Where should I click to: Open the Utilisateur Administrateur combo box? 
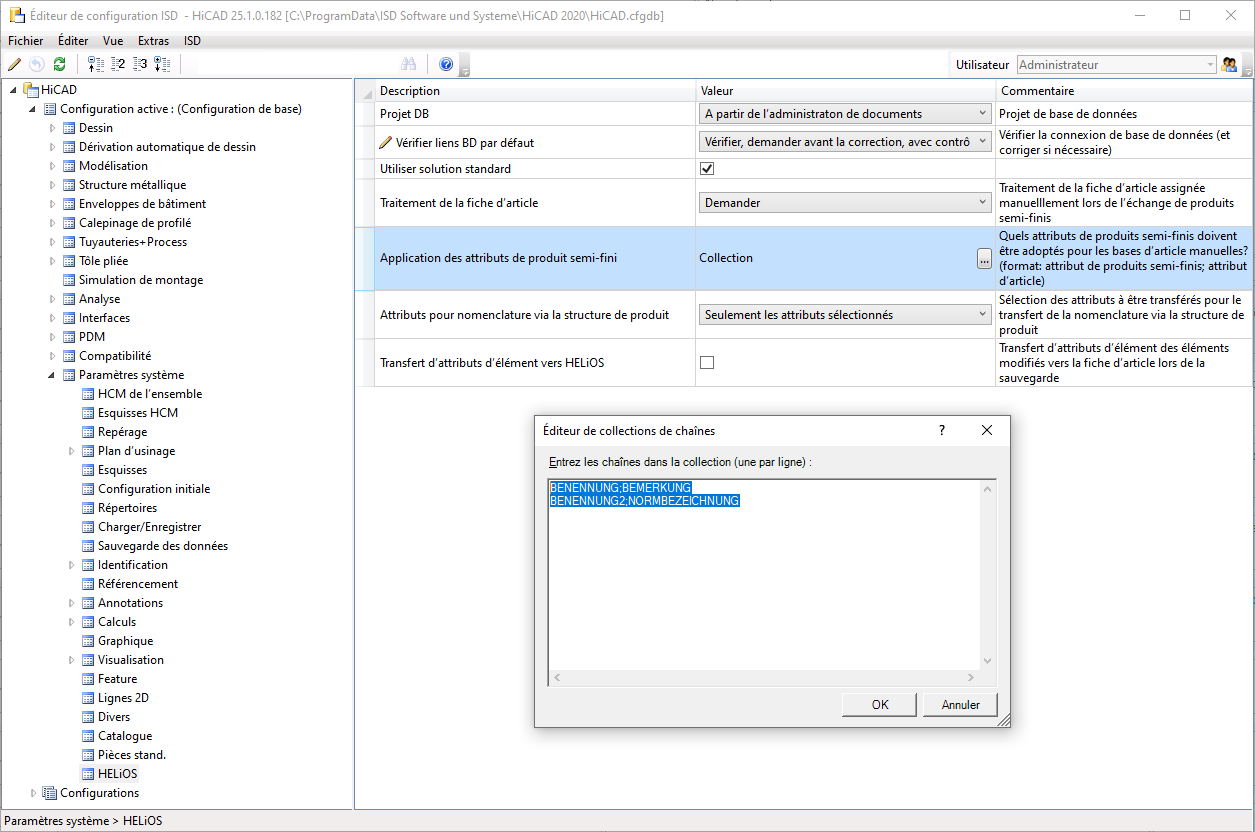tap(1117, 64)
